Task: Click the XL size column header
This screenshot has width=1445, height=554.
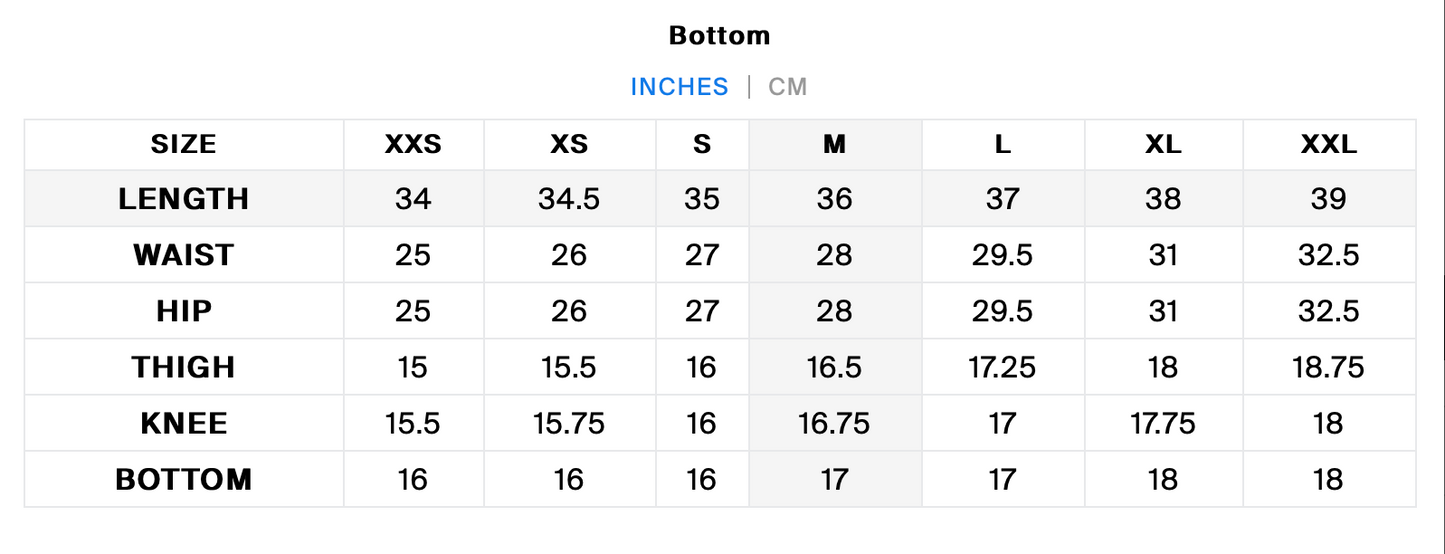Action: (x=1163, y=145)
